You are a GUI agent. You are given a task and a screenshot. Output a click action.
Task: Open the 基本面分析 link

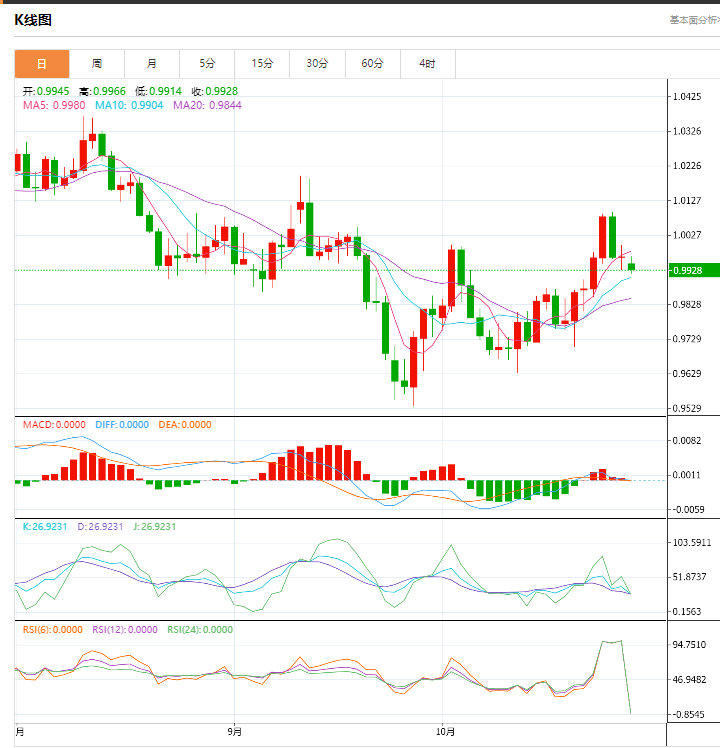[x=694, y=20]
